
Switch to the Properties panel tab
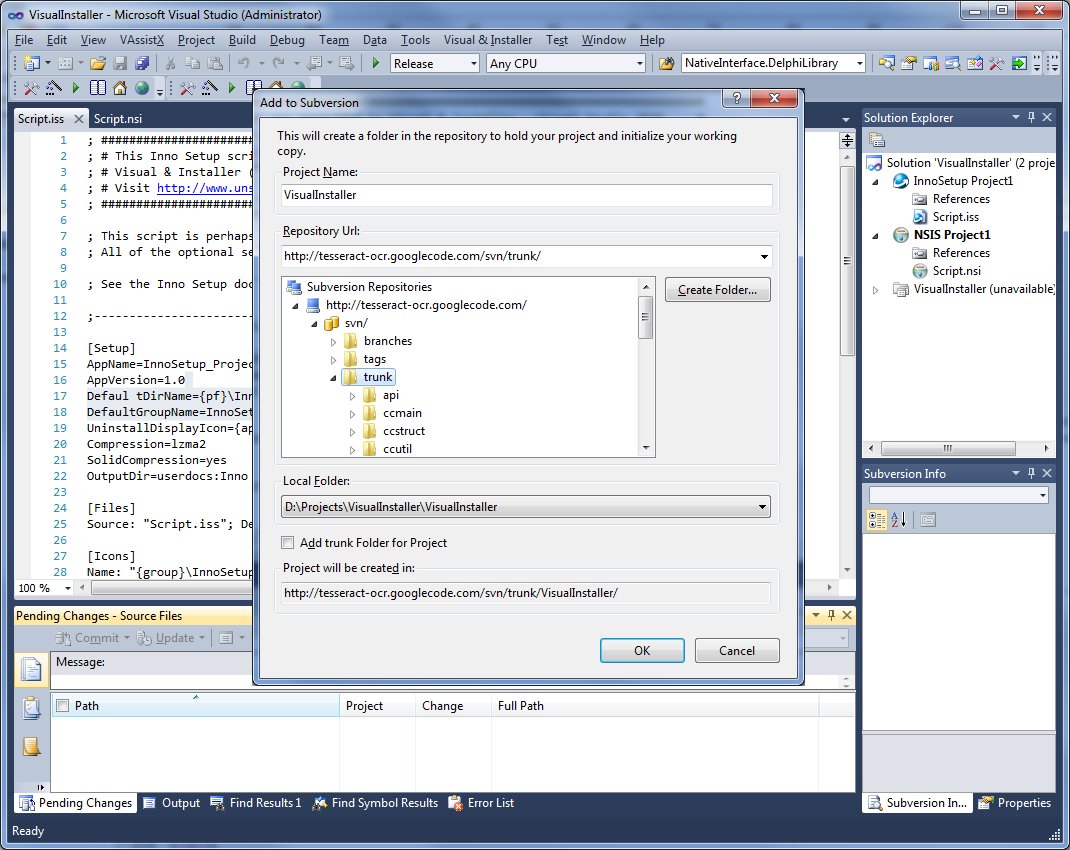click(1015, 803)
